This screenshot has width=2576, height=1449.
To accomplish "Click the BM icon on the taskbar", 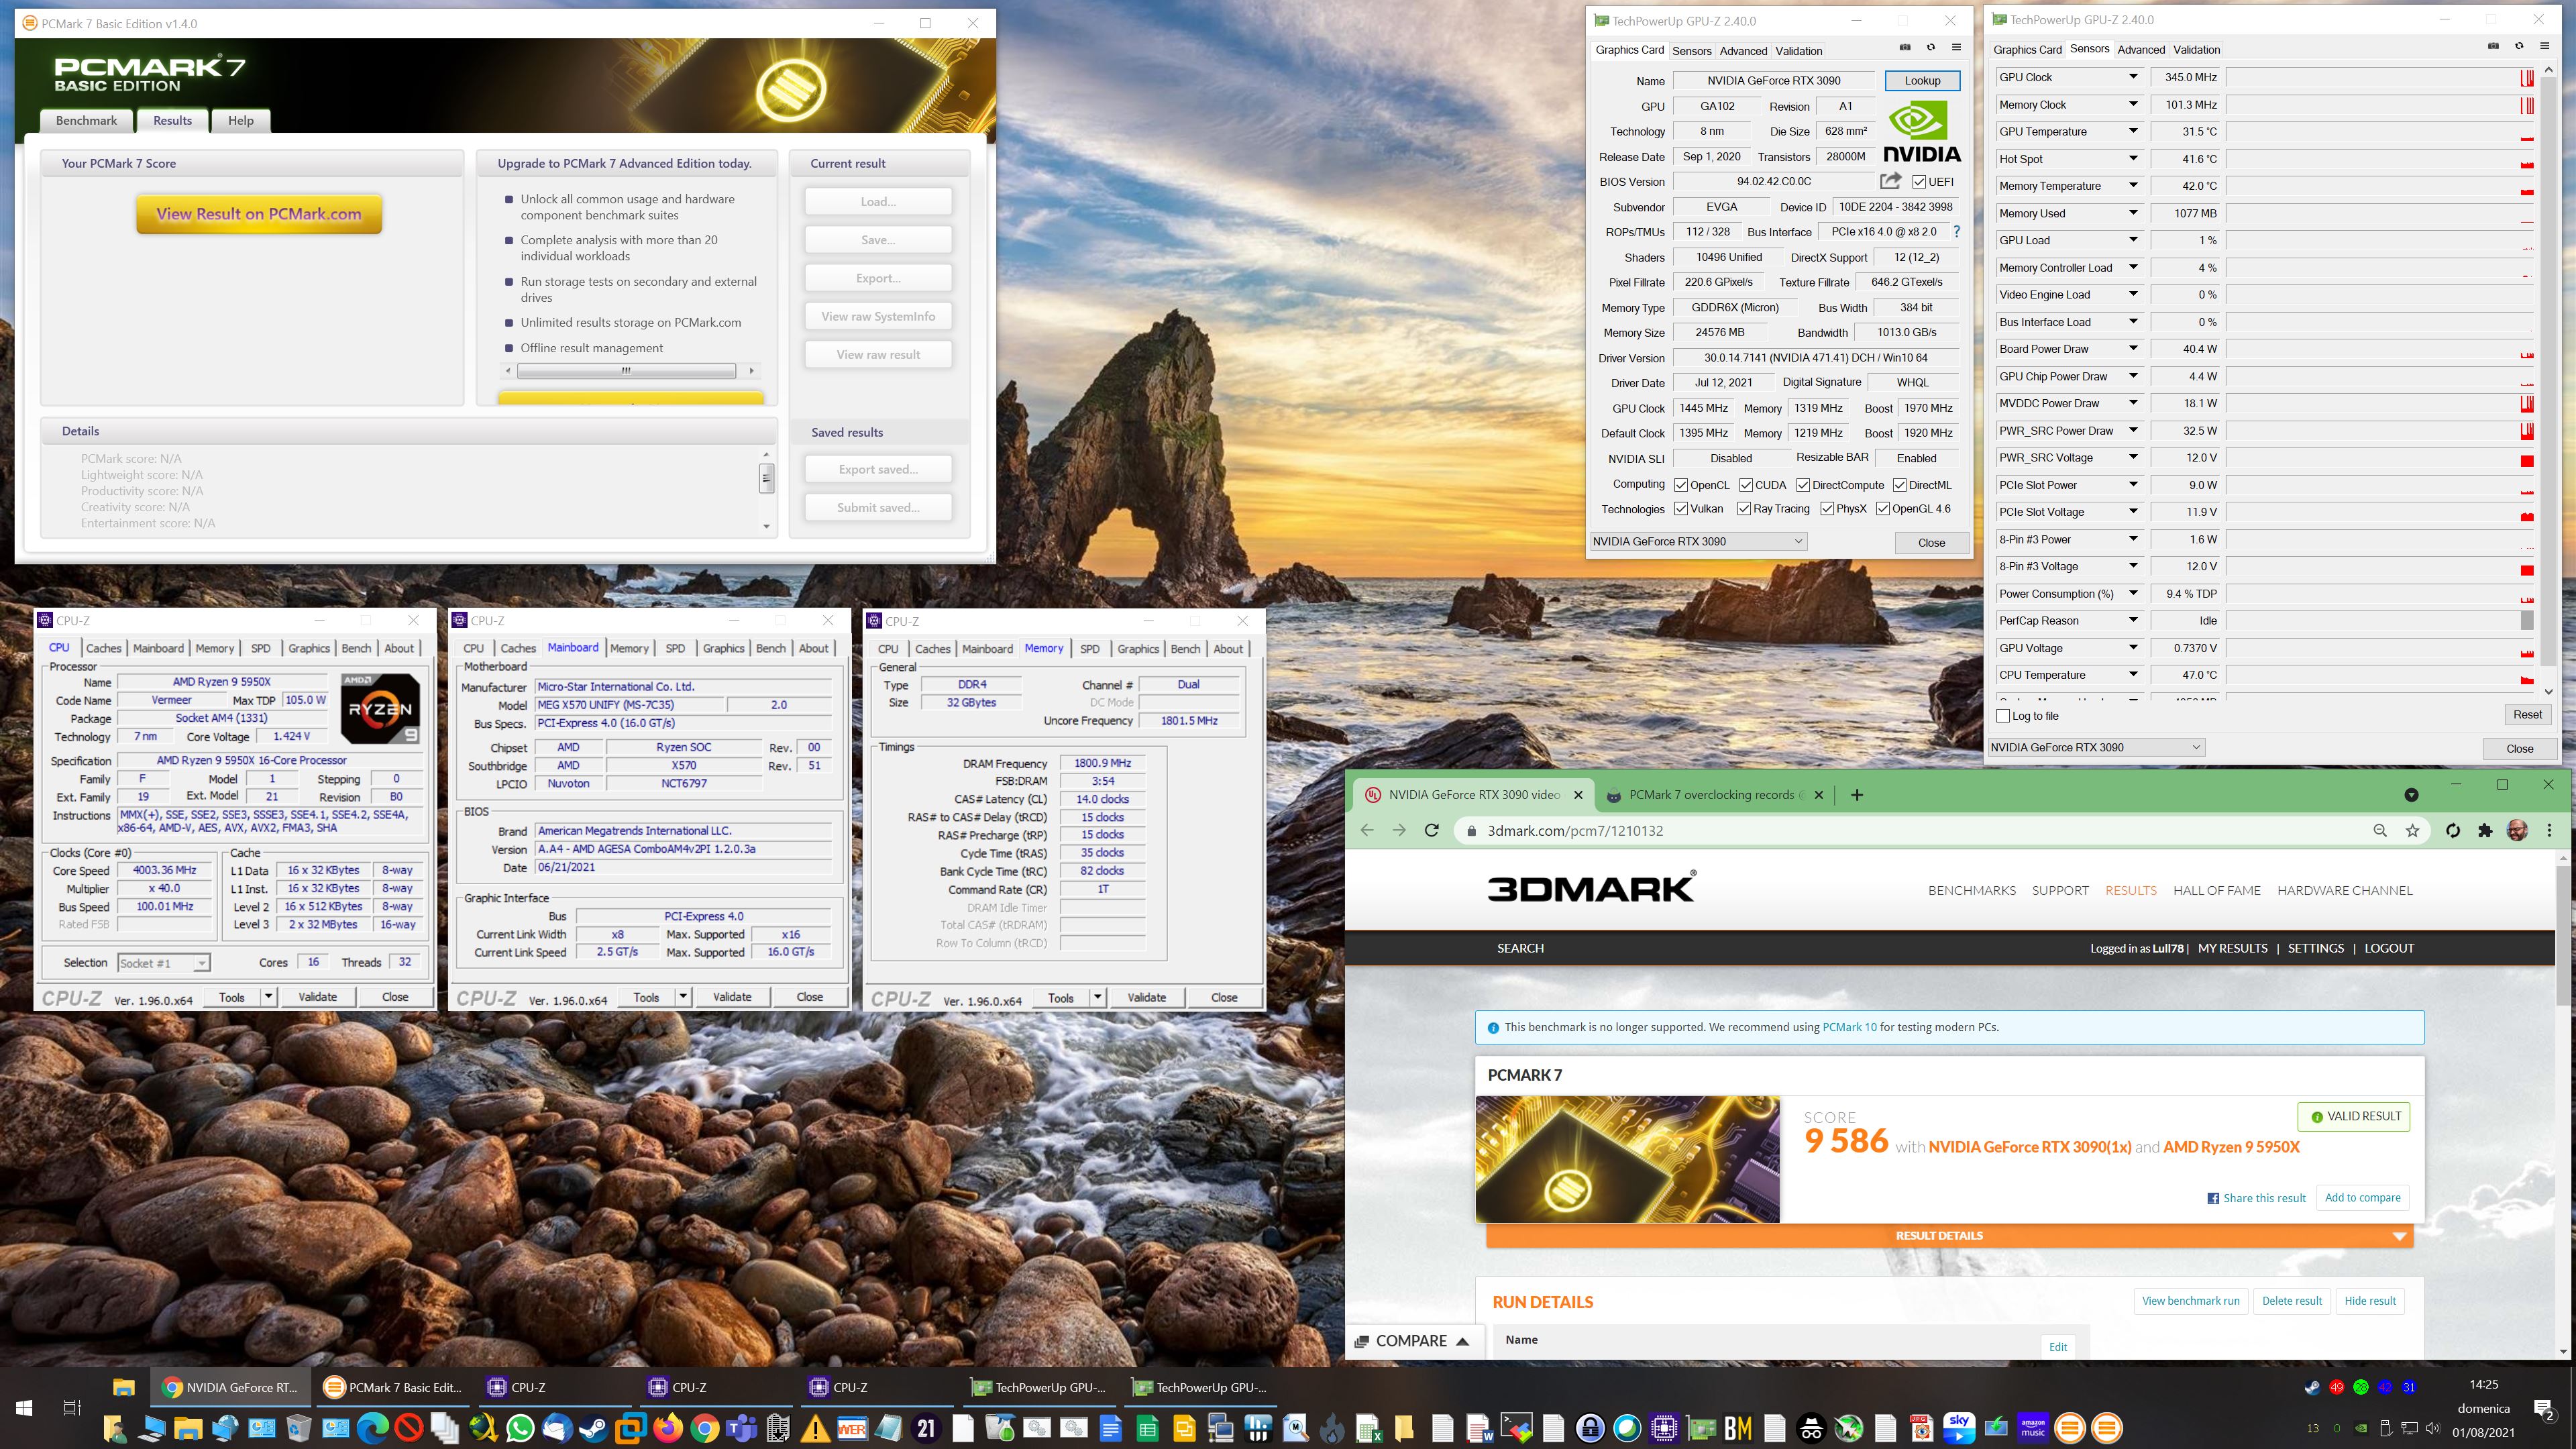I will click(1738, 1428).
